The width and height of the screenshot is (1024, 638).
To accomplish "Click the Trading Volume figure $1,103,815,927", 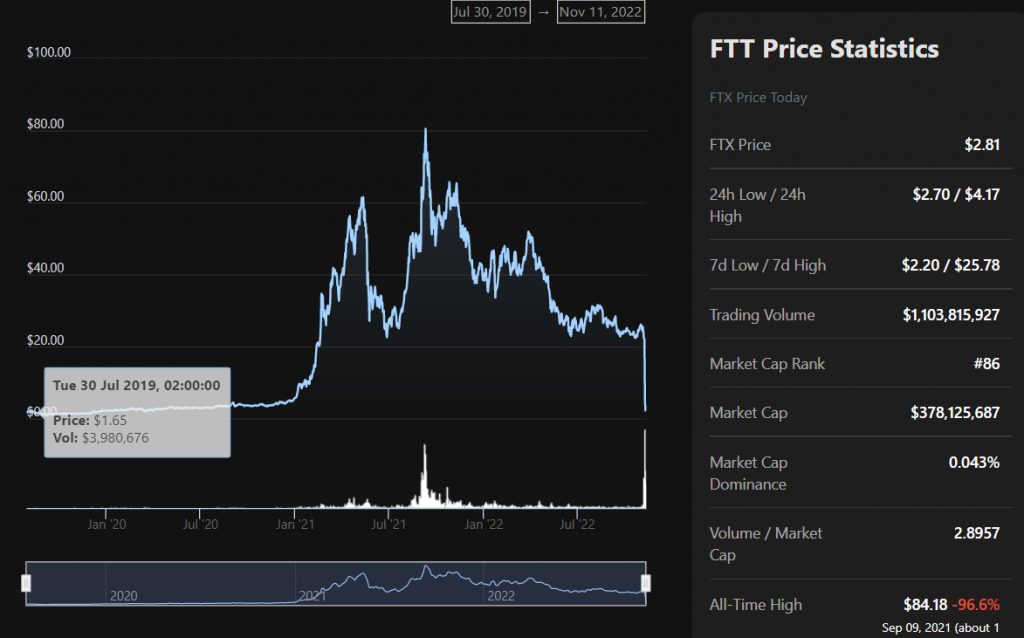I will point(950,315).
